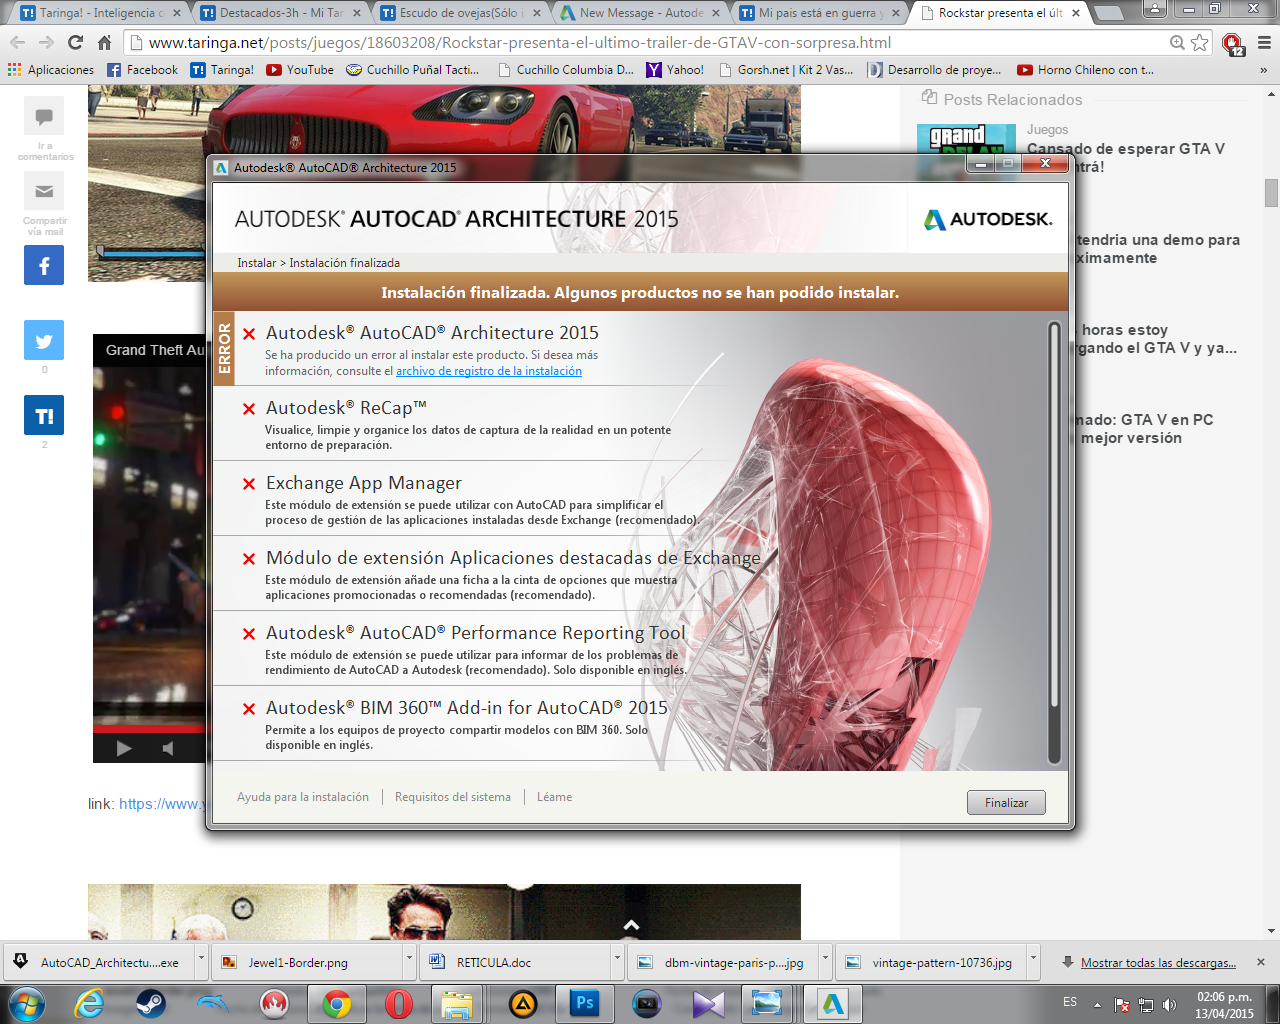Open the archivo de registro de la instalación link
This screenshot has width=1280, height=1024.
489,371
